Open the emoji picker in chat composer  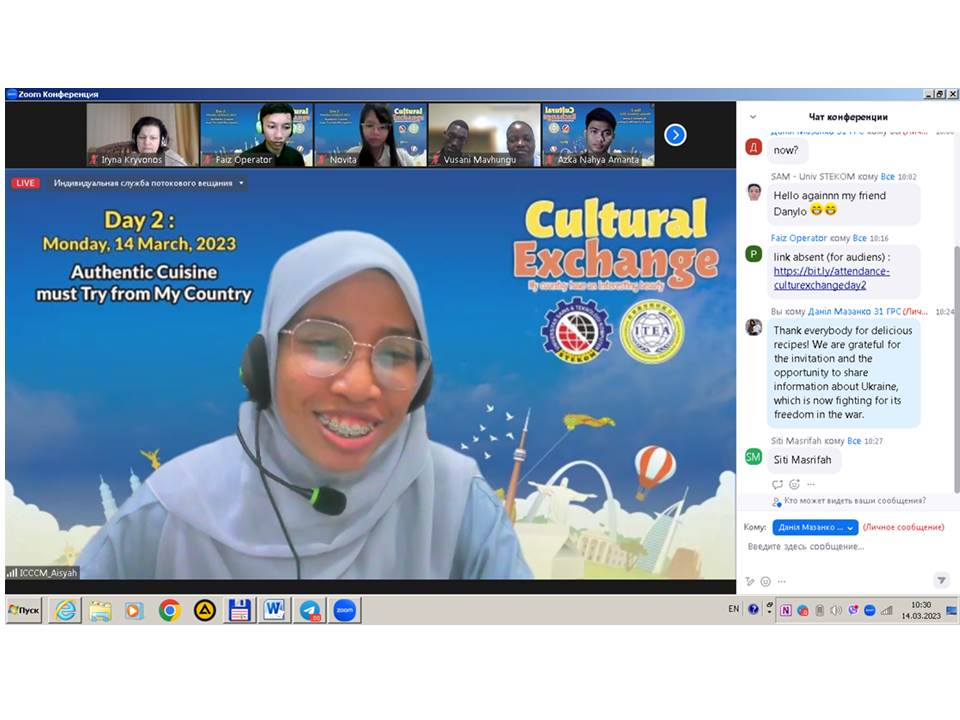coord(765,582)
